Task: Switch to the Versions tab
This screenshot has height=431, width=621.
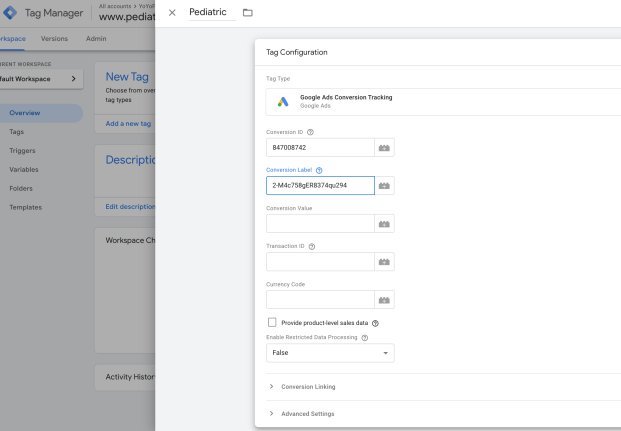Action: pos(54,38)
